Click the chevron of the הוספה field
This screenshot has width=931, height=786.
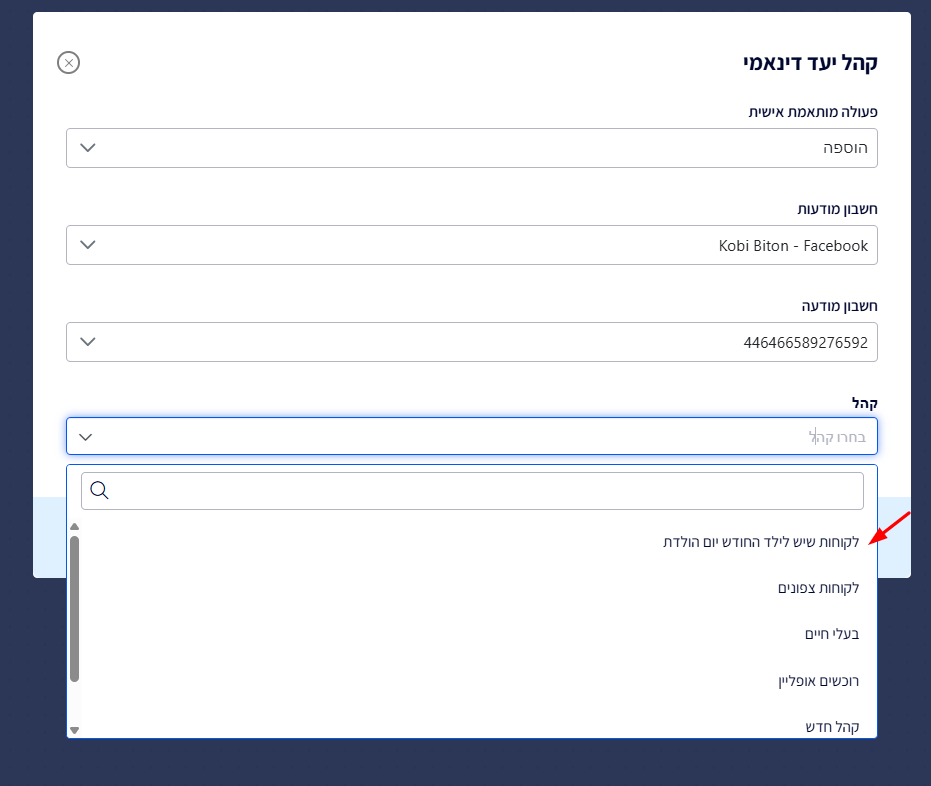[x=88, y=148]
